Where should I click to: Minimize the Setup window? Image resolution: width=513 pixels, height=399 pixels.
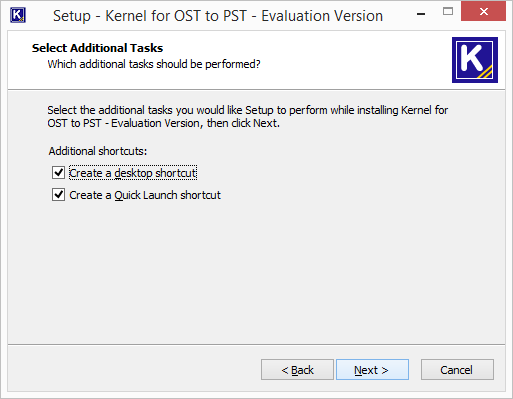421,14
